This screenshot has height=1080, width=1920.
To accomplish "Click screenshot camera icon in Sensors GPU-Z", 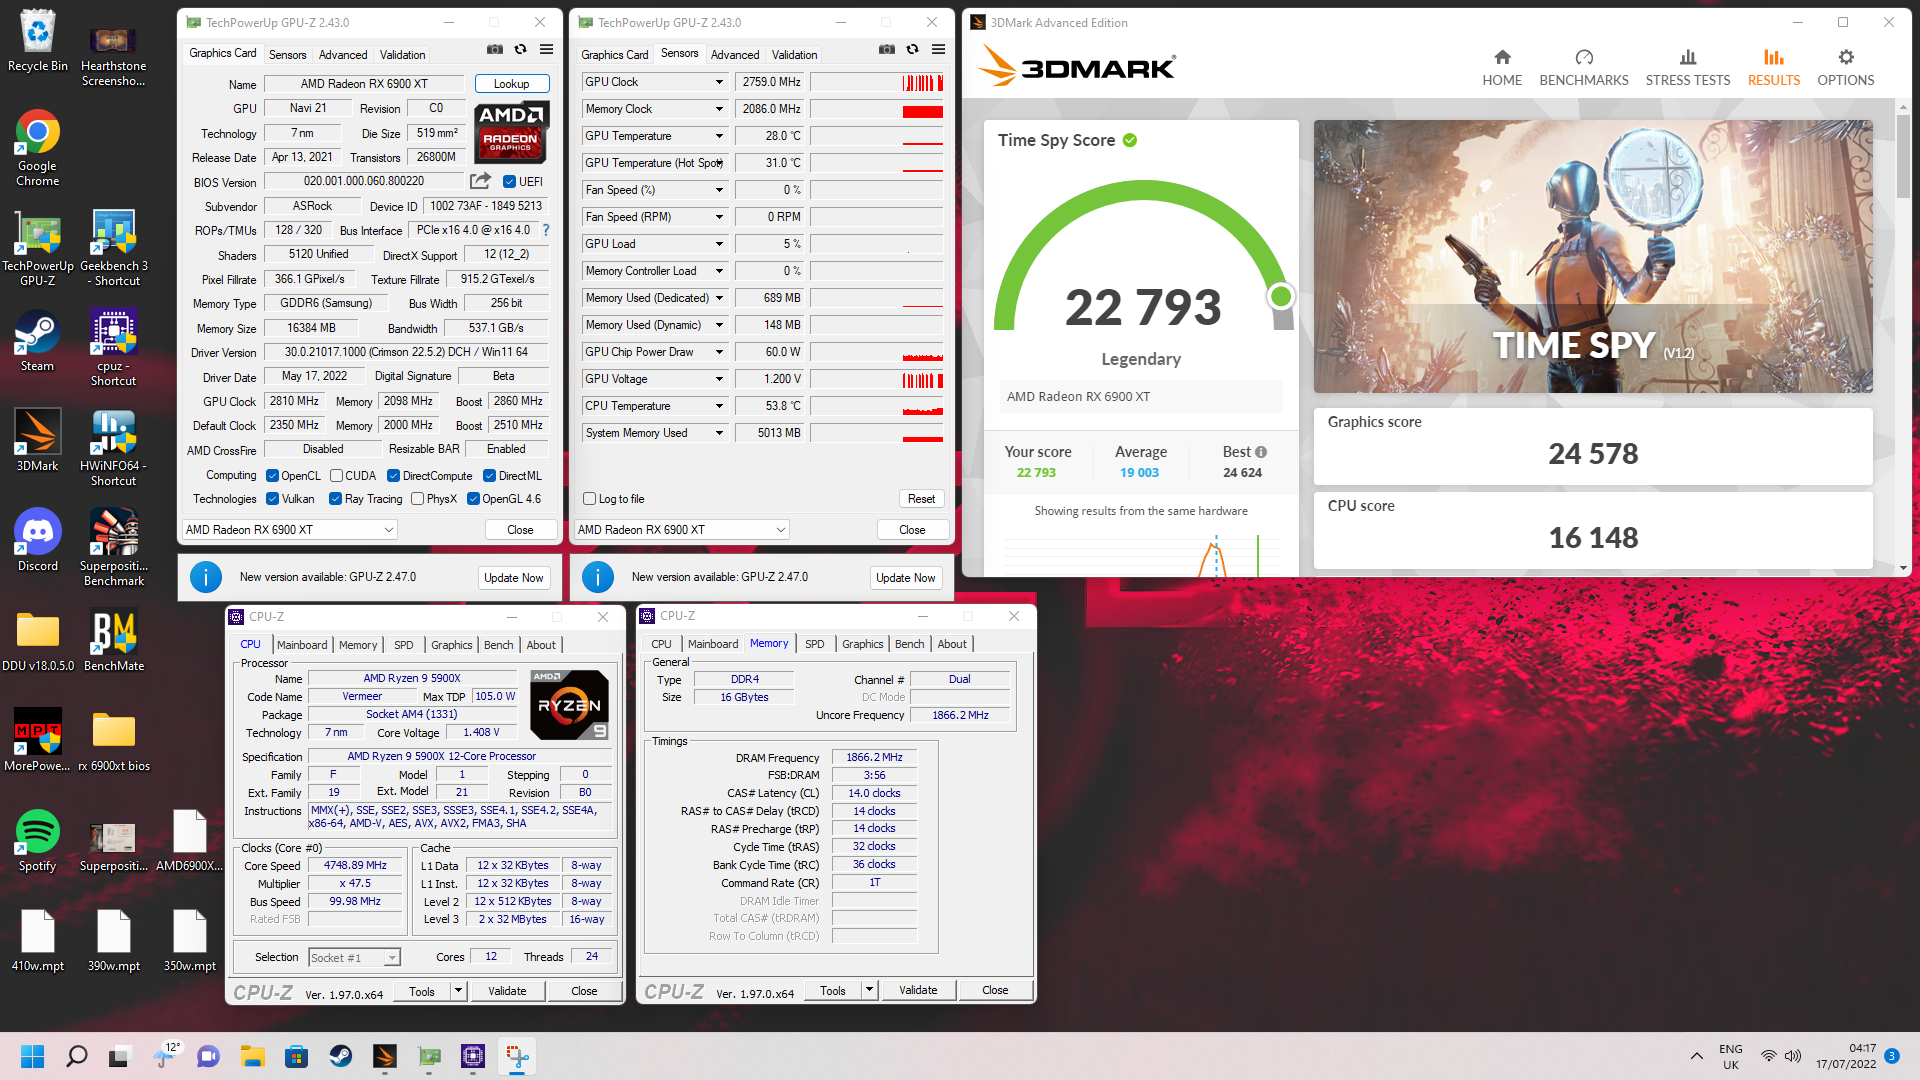I will click(887, 49).
